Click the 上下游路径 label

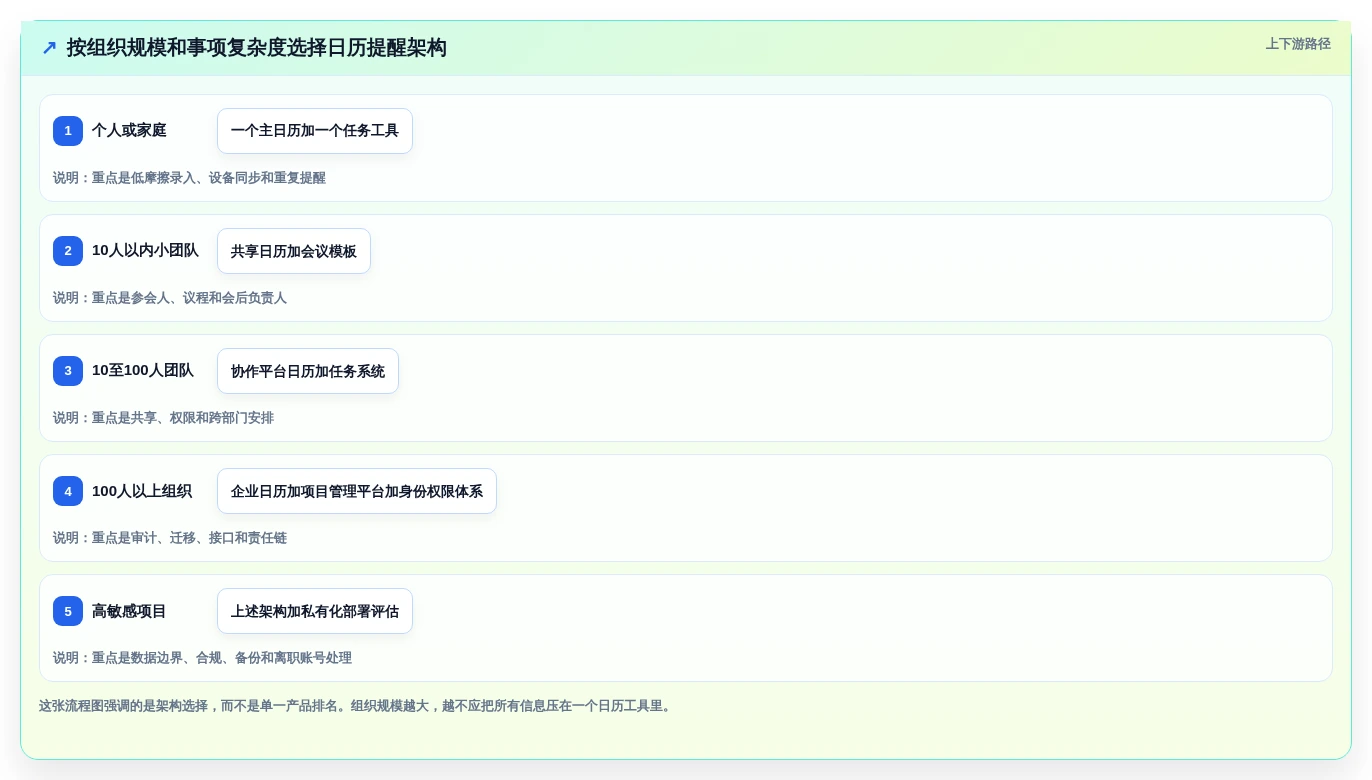pyautogui.click(x=1298, y=44)
